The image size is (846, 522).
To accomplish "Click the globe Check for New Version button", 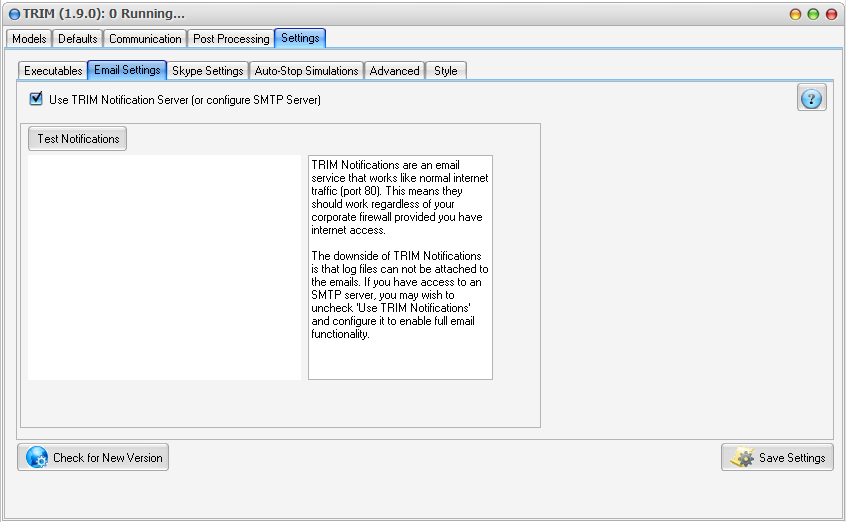I will (93, 457).
